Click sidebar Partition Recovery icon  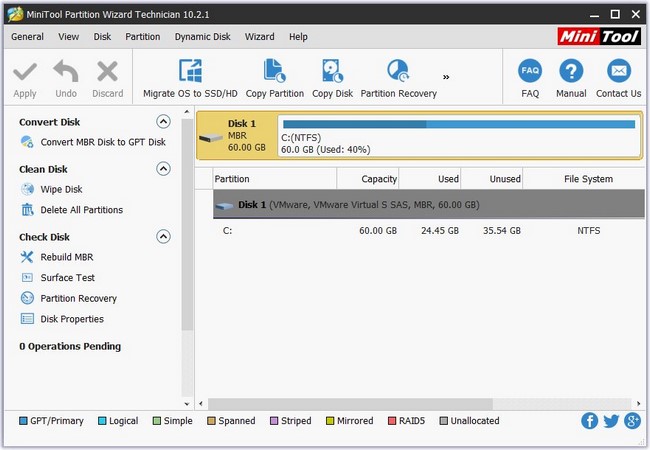(x=27, y=298)
